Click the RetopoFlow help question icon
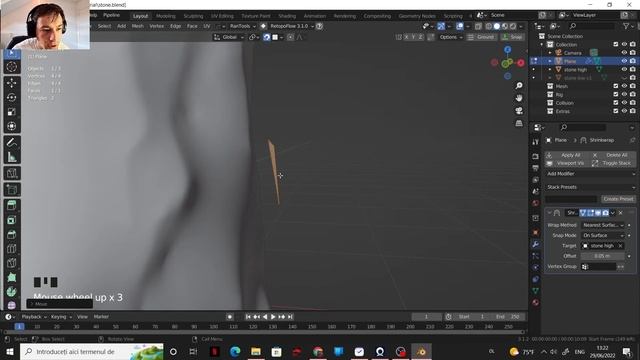The height and width of the screenshot is (360, 640). tap(320, 26)
